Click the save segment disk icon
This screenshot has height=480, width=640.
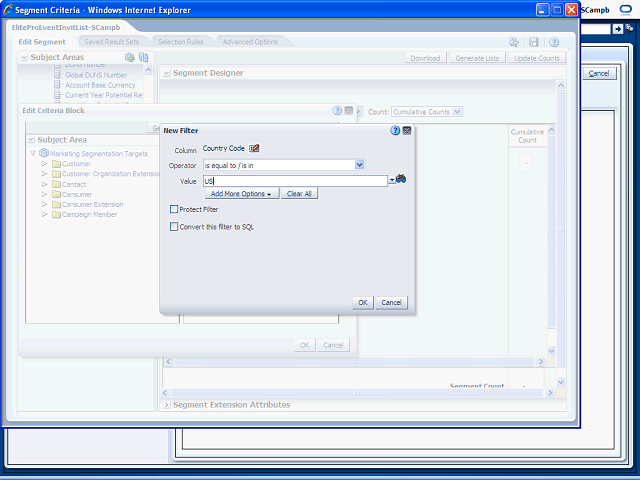pyautogui.click(x=533, y=42)
